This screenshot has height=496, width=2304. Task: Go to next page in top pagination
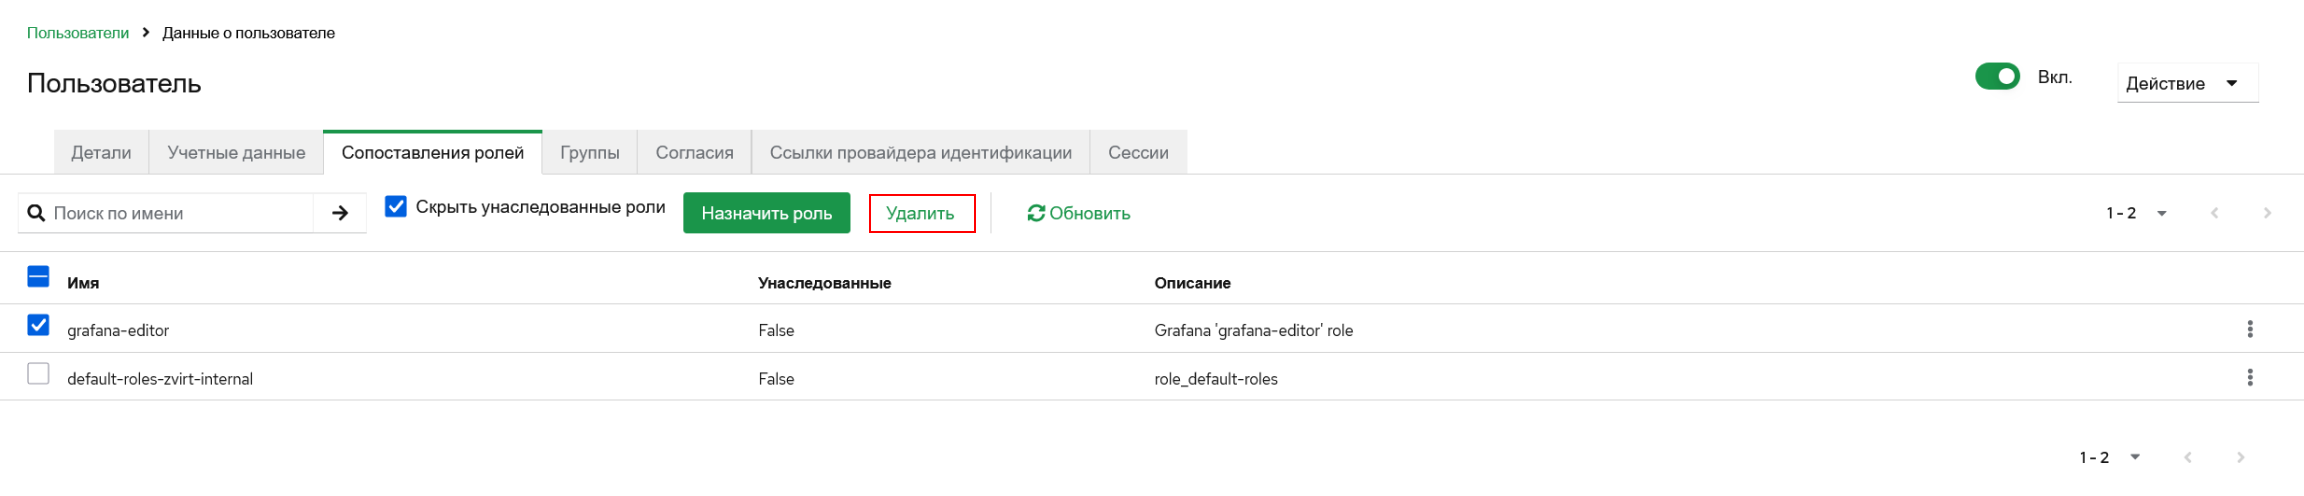click(2267, 213)
